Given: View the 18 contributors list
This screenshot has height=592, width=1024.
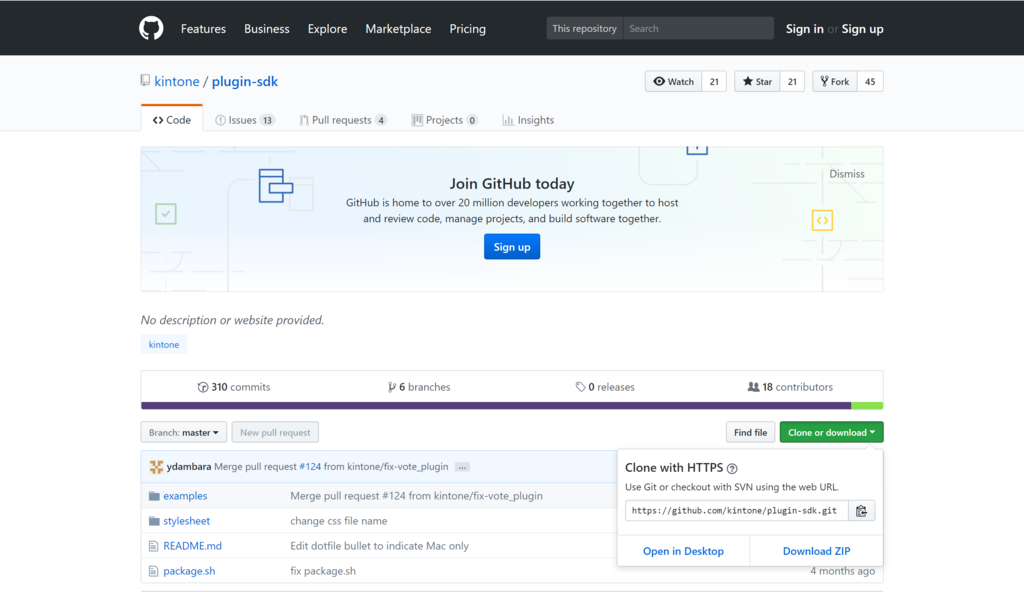Looking at the screenshot, I should tap(790, 387).
